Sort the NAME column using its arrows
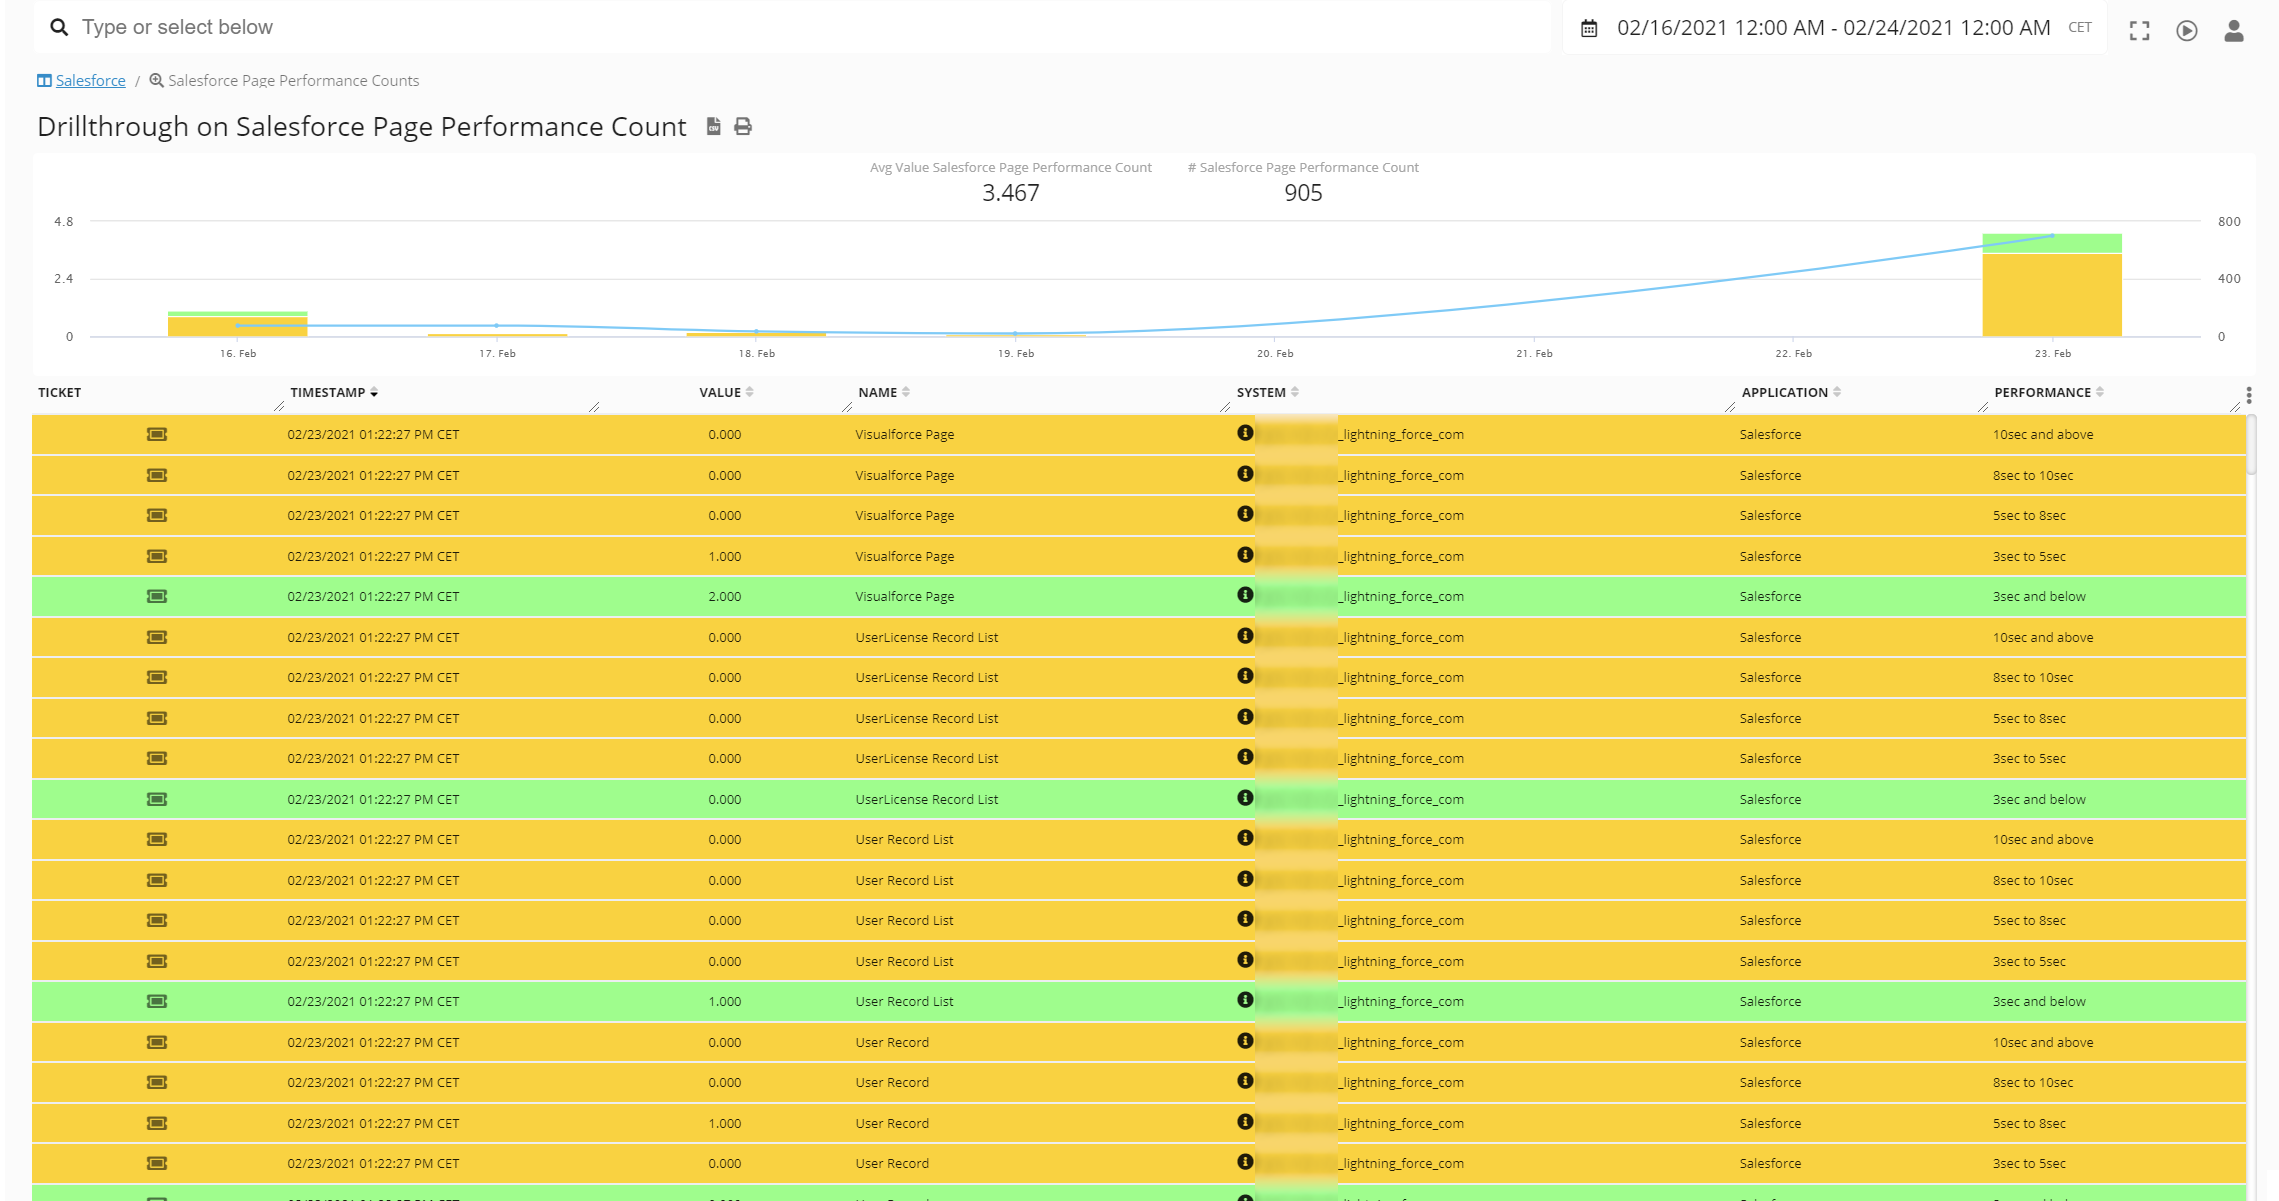 point(906,392)
